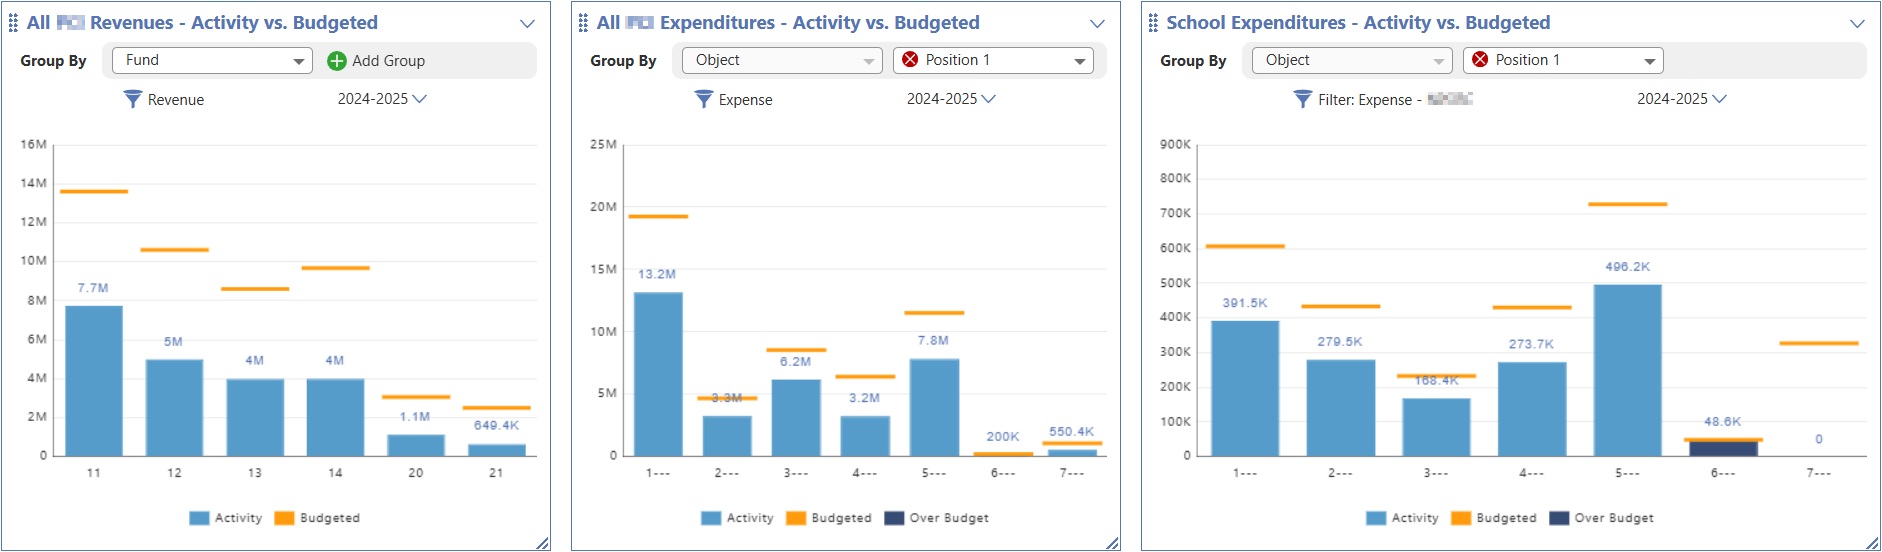Click the 4M bar for fund 13
Image resolution: width=1882 pixels, height=552 pixels.
pos(255,417)
